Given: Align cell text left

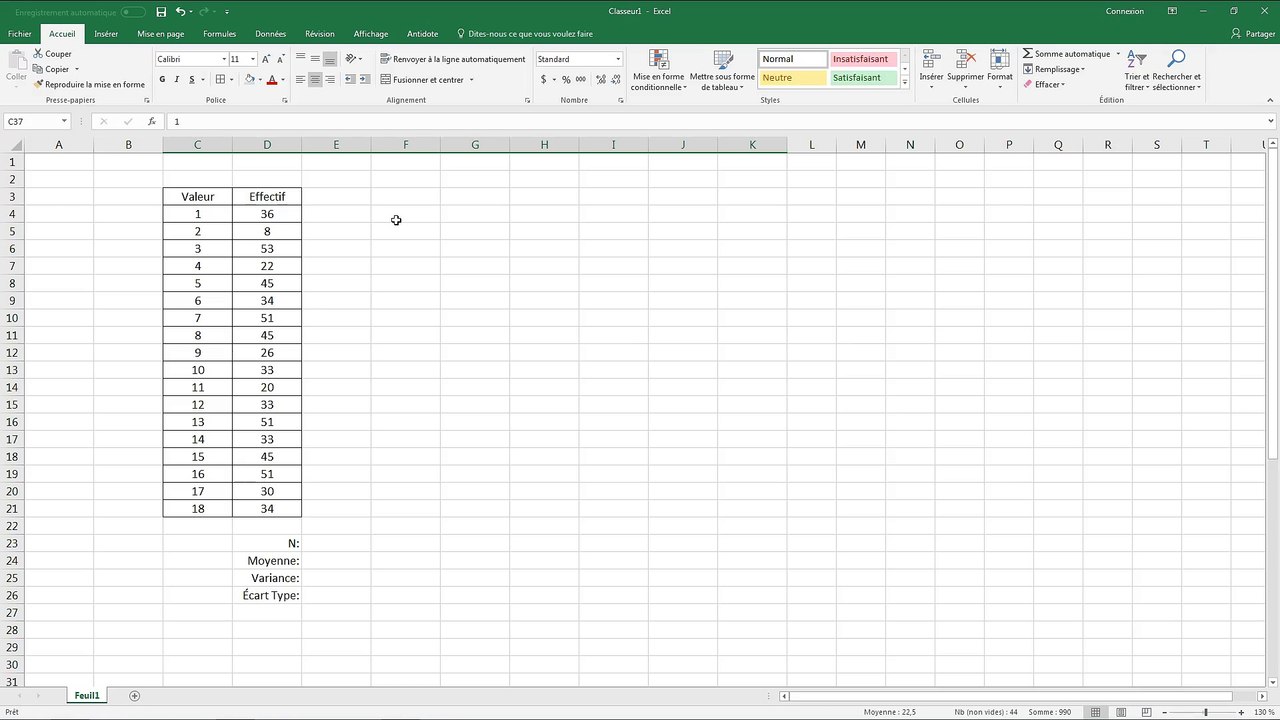Looking at the screenshot, I should [300, 79].
